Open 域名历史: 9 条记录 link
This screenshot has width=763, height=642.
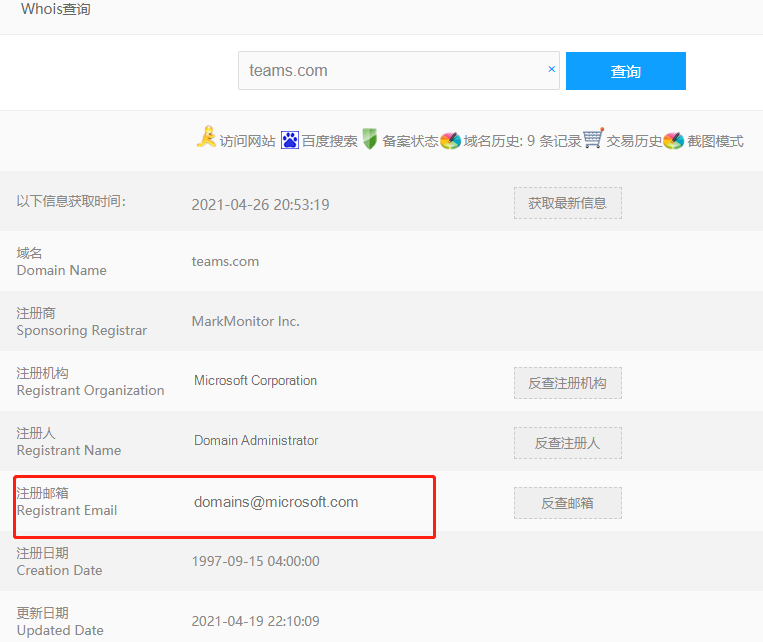click(x=522, y=141)
